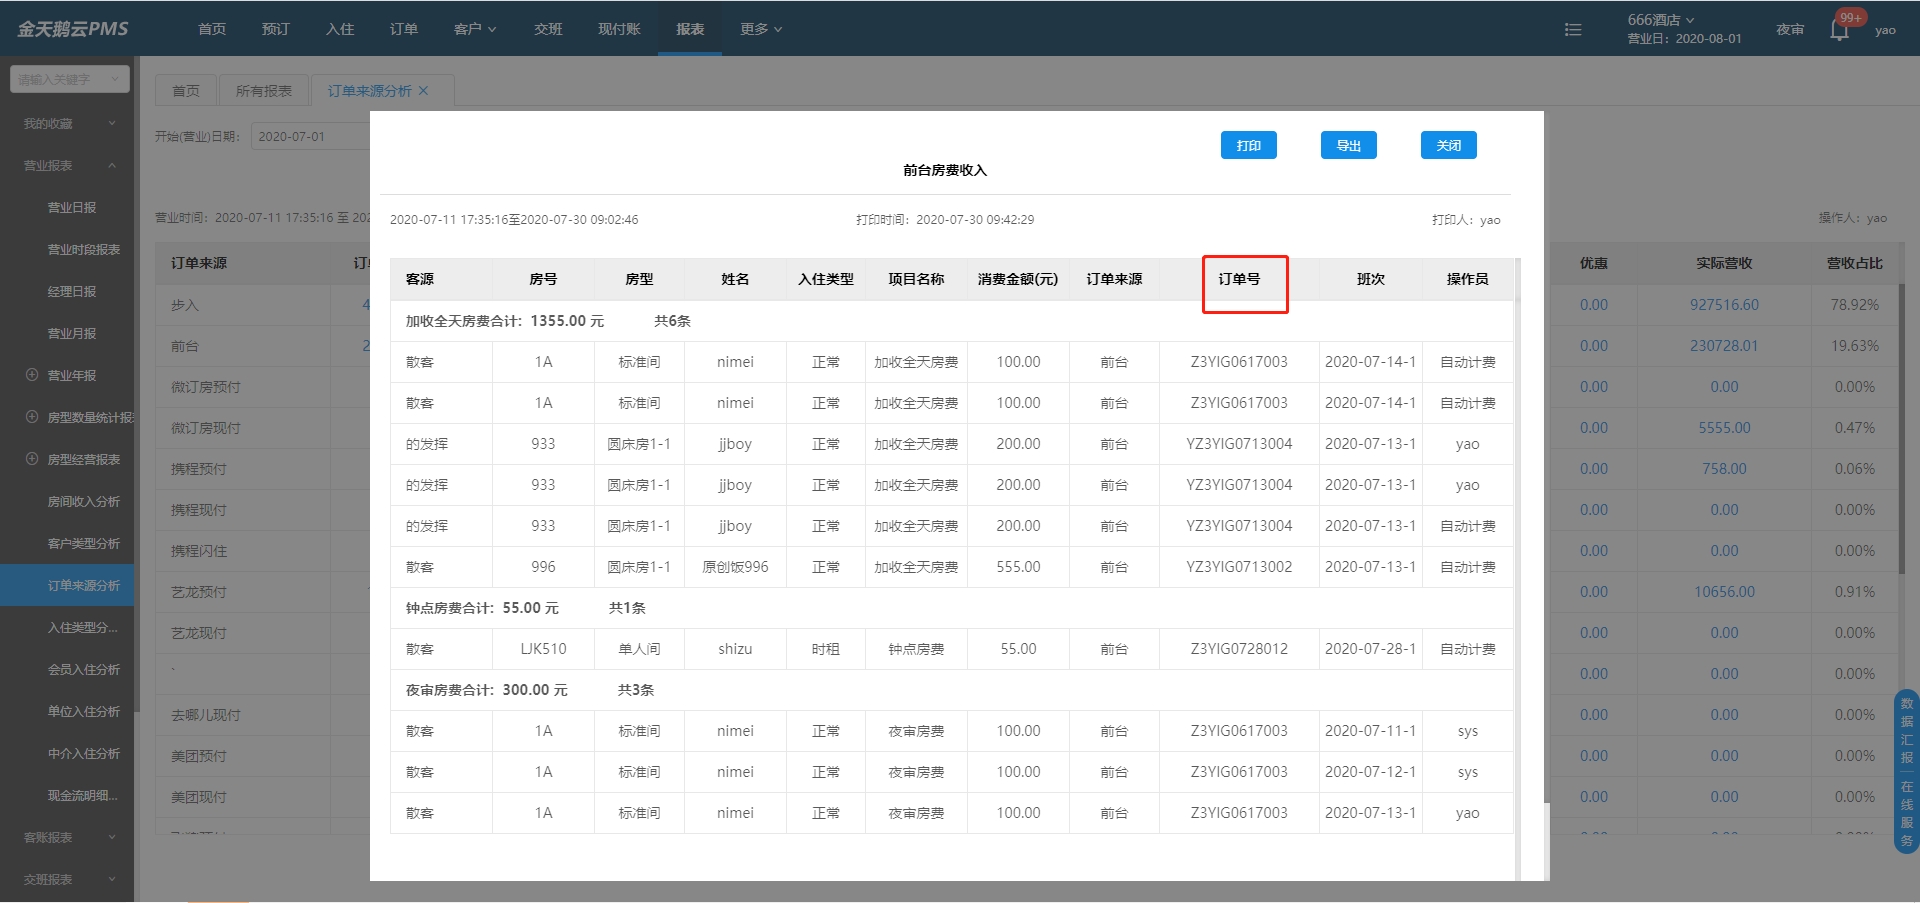Click order number Z3YIG0728012

click(x=1239, y=649)
